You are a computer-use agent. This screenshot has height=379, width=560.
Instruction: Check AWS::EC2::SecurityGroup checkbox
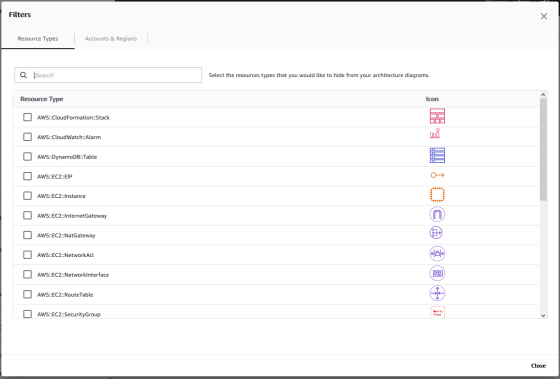(28, 314)
